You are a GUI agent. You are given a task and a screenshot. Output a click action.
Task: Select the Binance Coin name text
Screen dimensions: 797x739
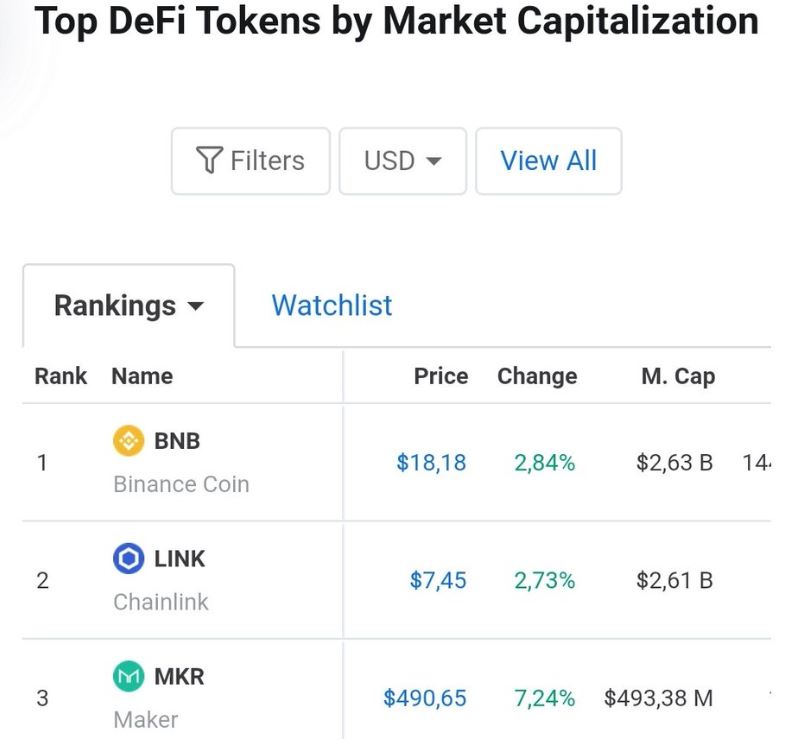[181, 484]
